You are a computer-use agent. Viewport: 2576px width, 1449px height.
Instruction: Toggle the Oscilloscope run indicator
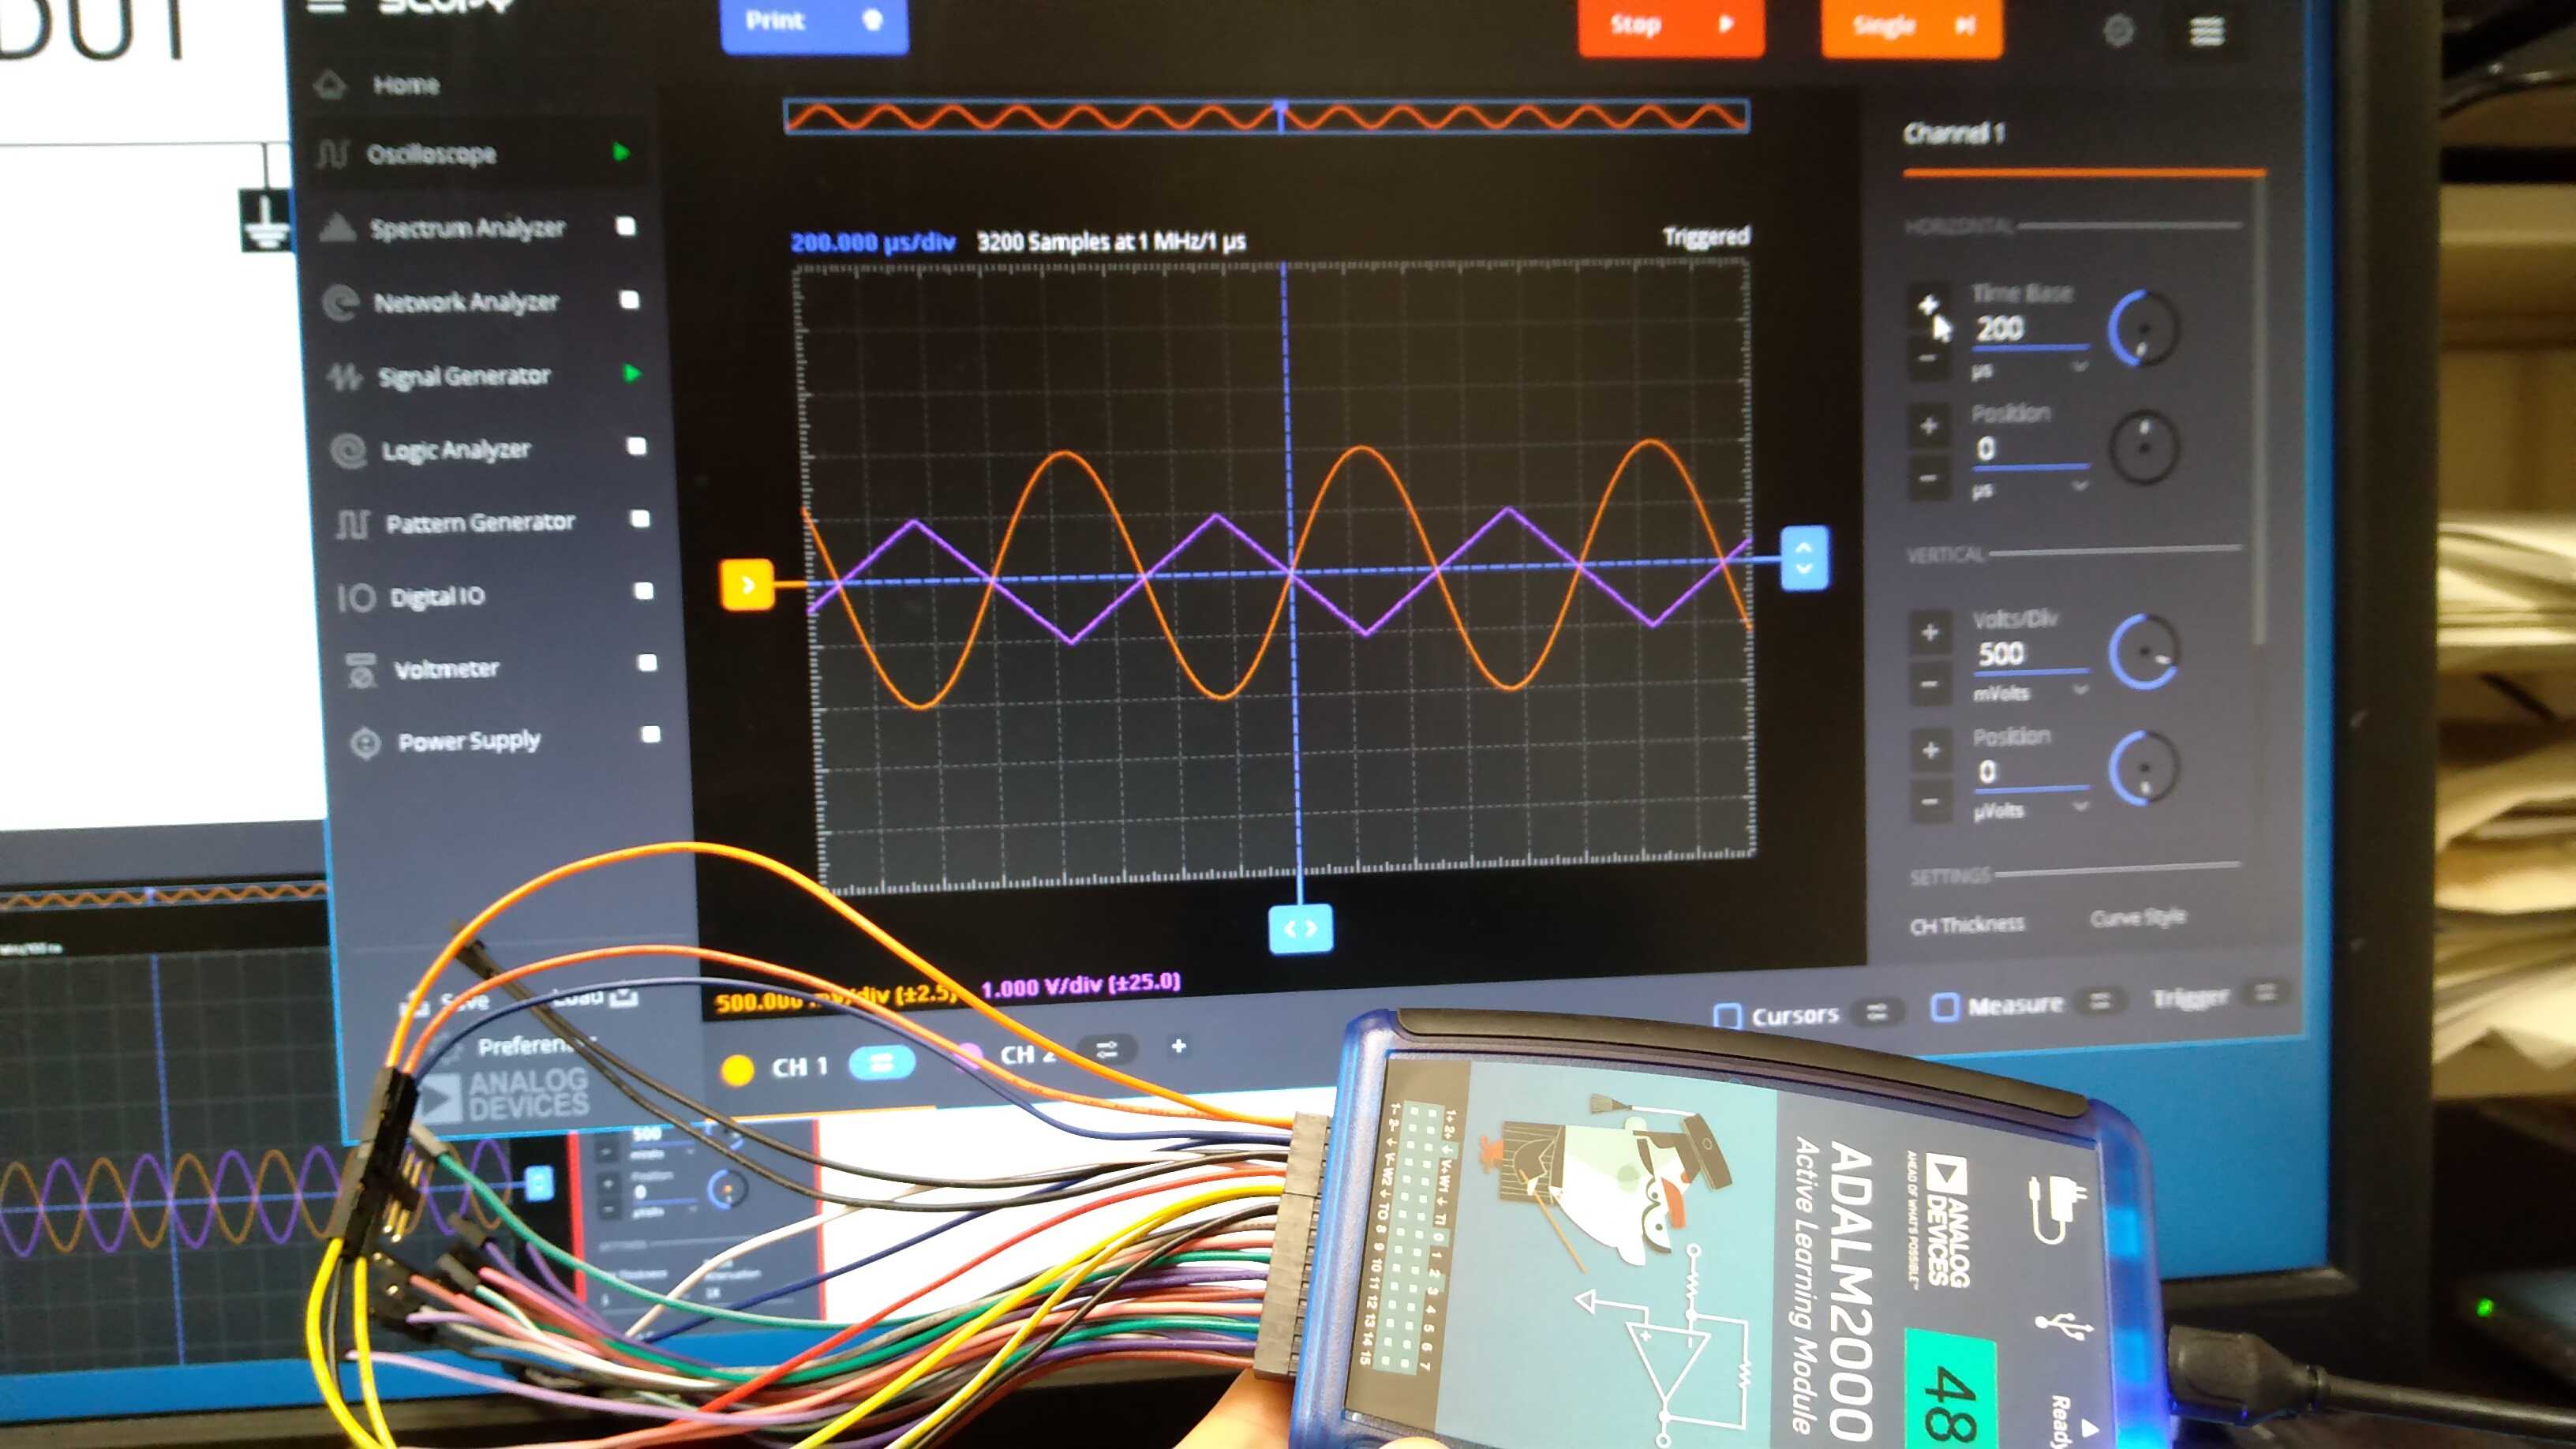tap(621, 152)
